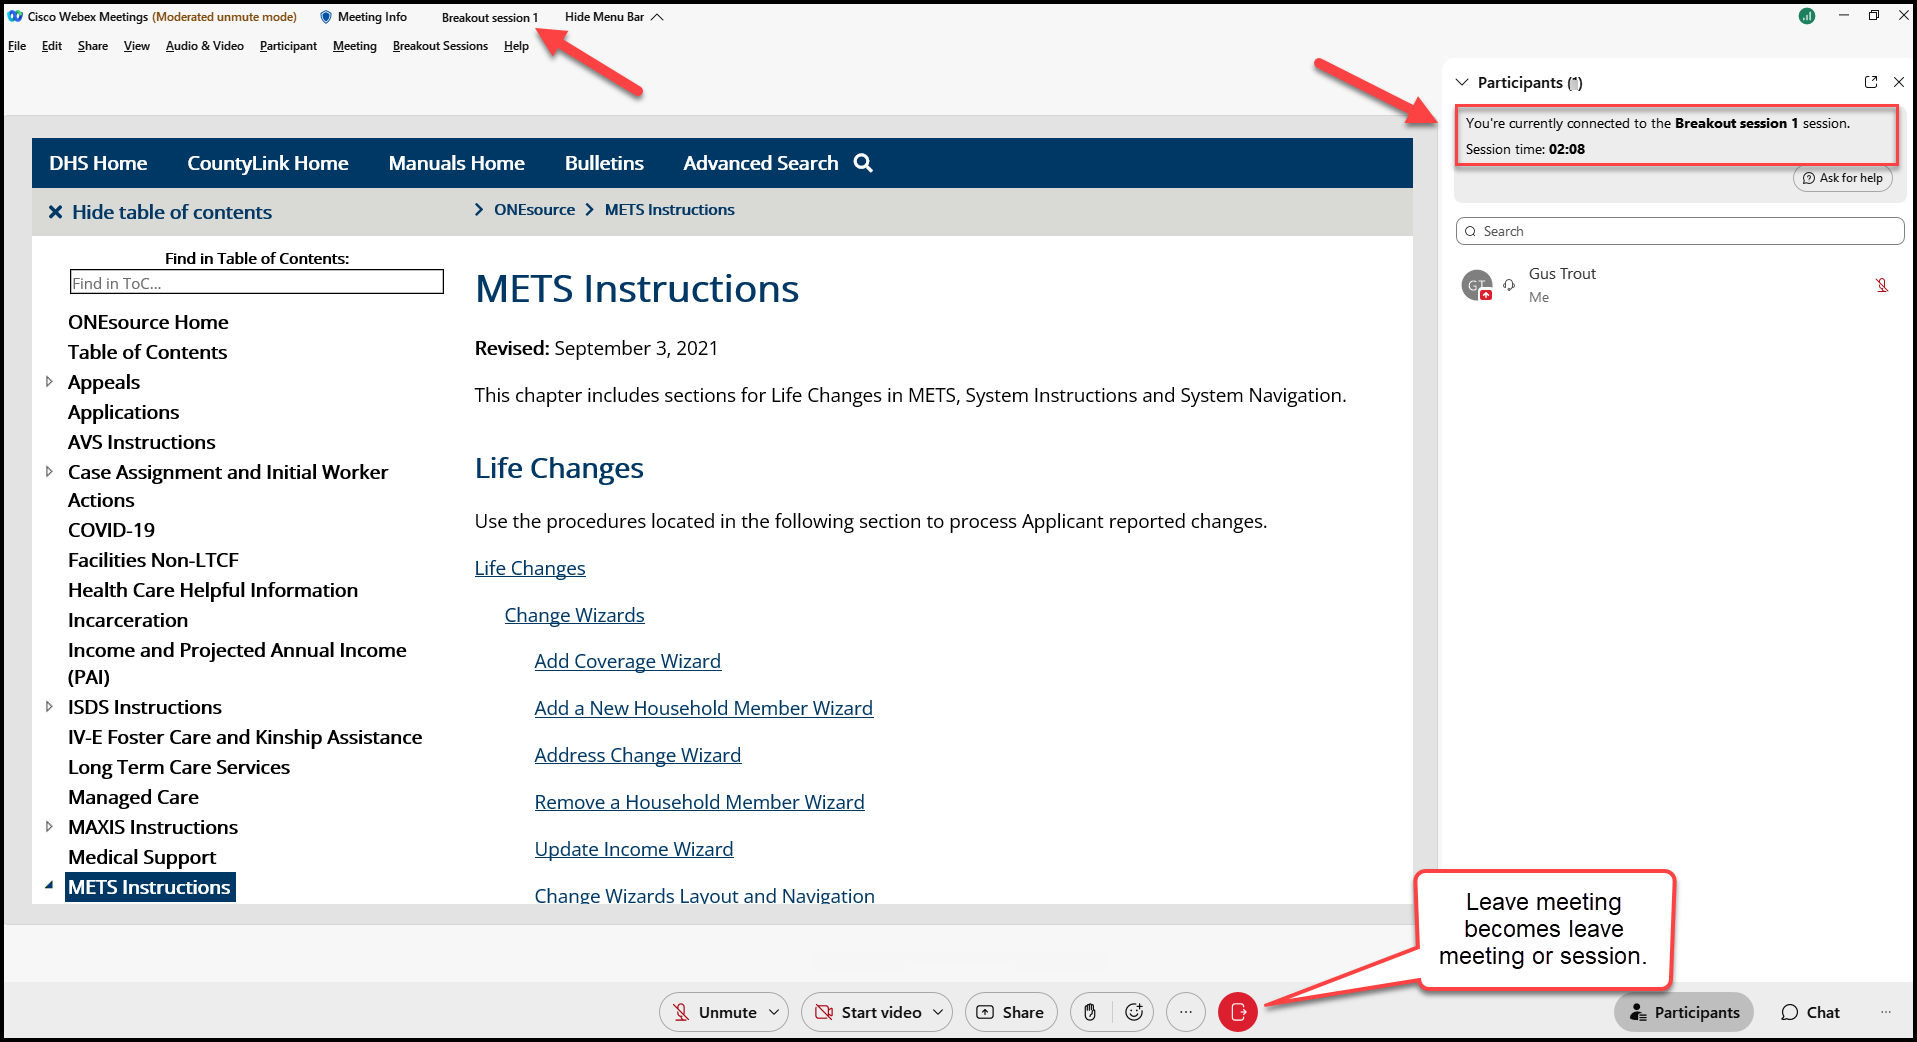Open the more options ellipsis button
Viewport: 1917px width, 1042px height.
1186,1012
